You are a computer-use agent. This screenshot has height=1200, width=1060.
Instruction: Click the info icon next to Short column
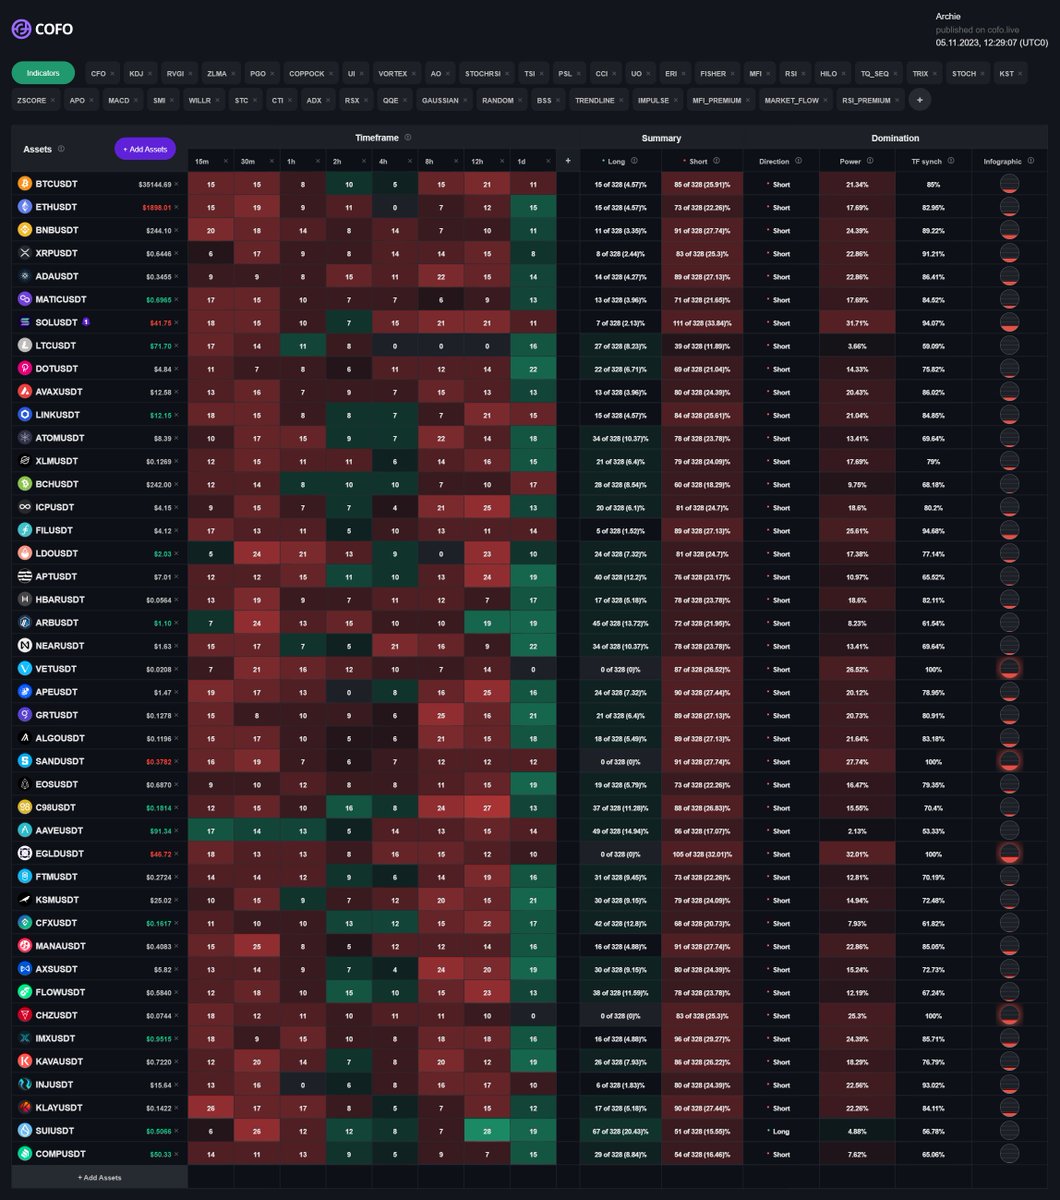[717, 161]
